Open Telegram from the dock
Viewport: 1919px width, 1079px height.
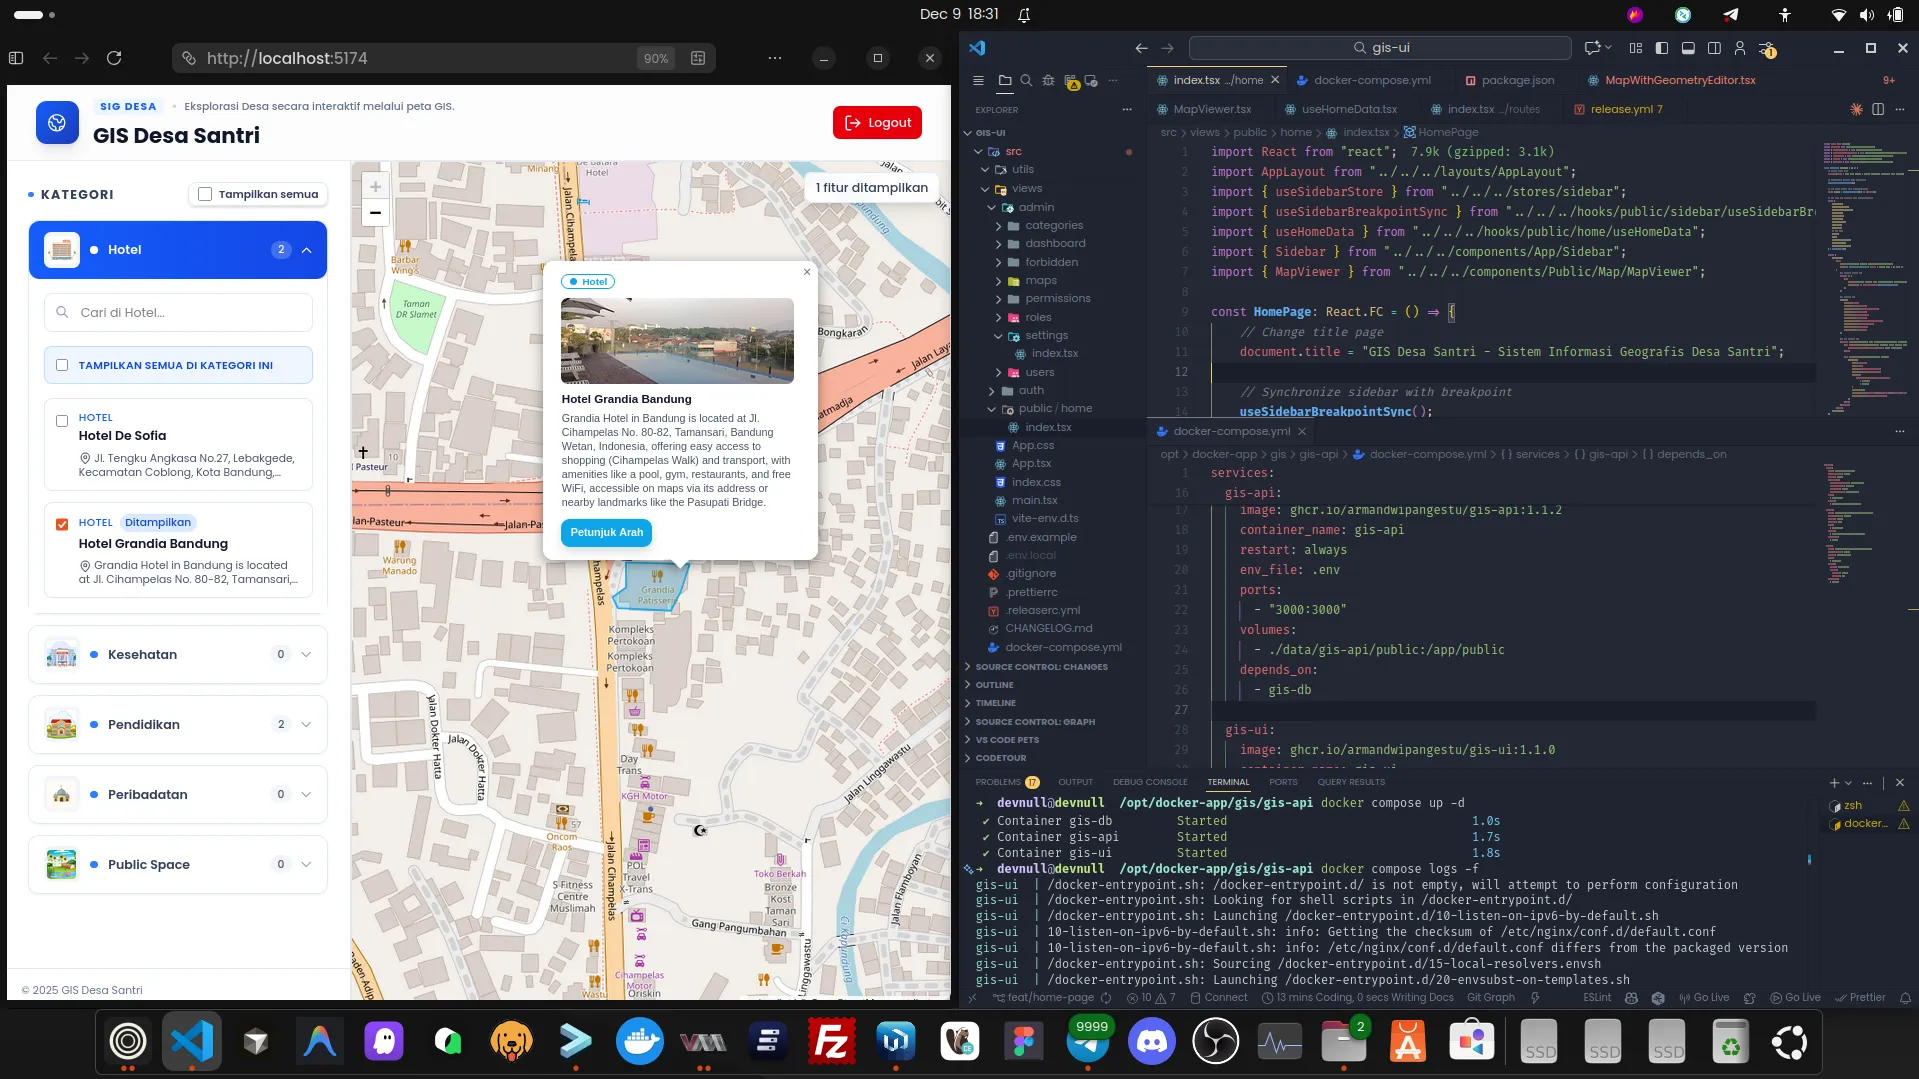[1088, 1042]
